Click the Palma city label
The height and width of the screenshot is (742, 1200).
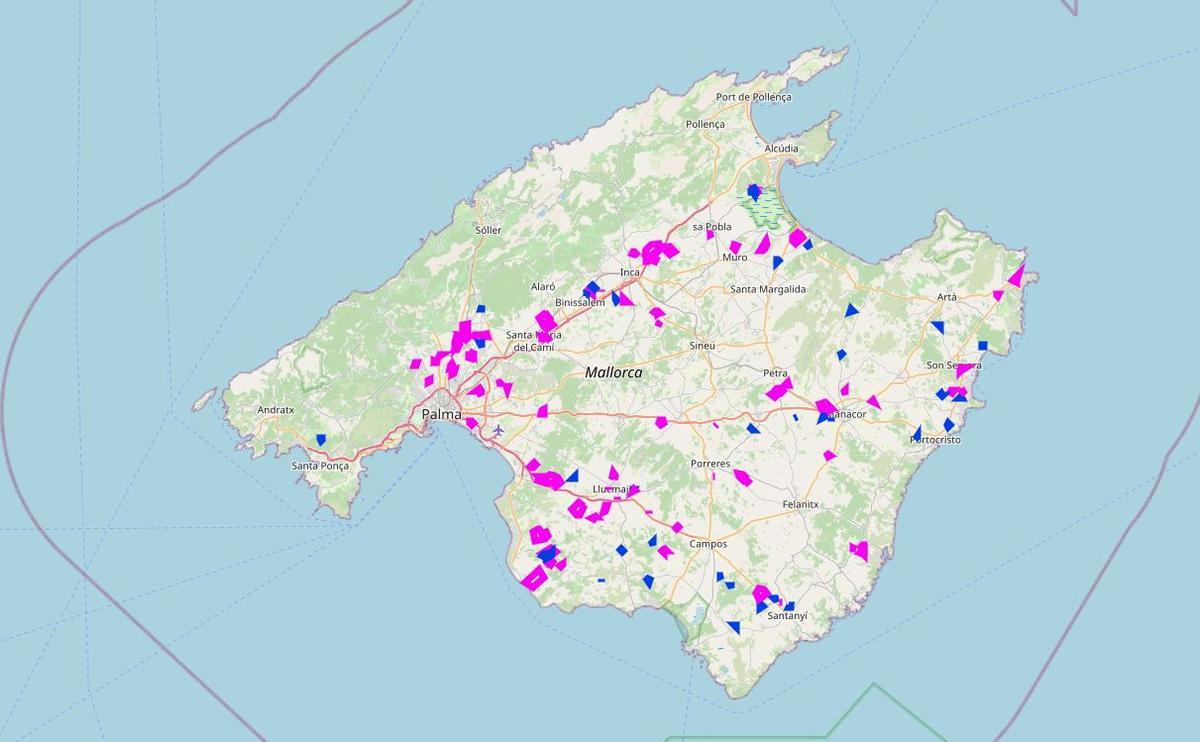point(441,414)
